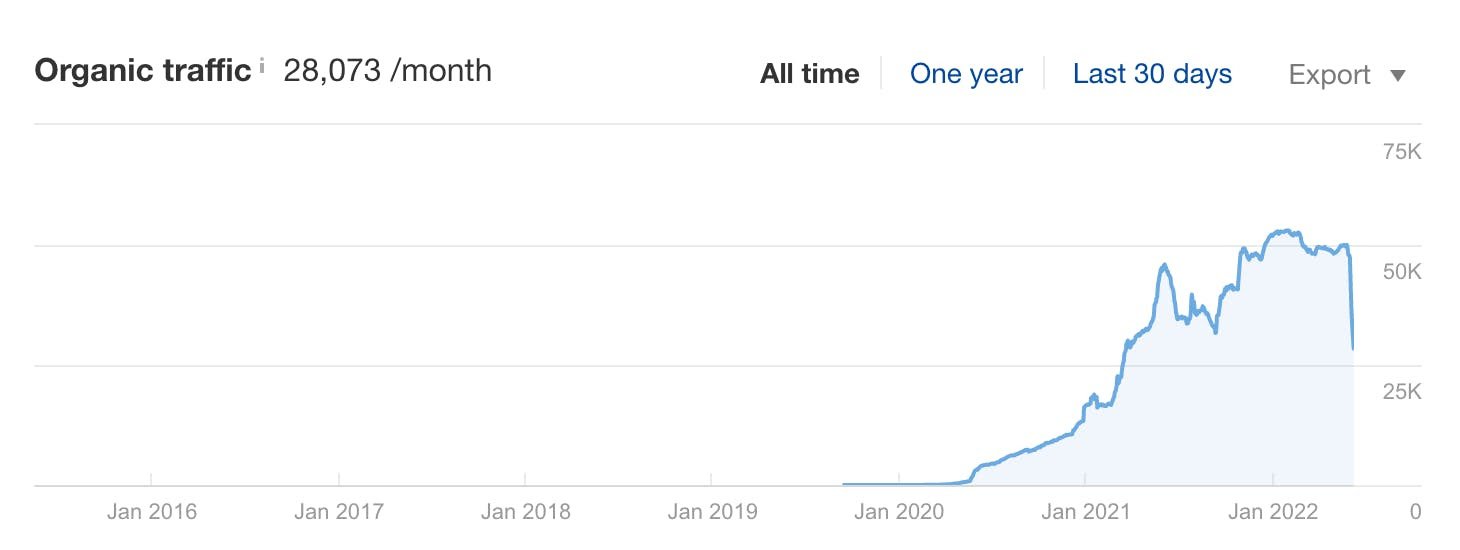Screen dimensions: 1460x550
Task: Click the mid-2021 traffic spike
Action: 1164,266
